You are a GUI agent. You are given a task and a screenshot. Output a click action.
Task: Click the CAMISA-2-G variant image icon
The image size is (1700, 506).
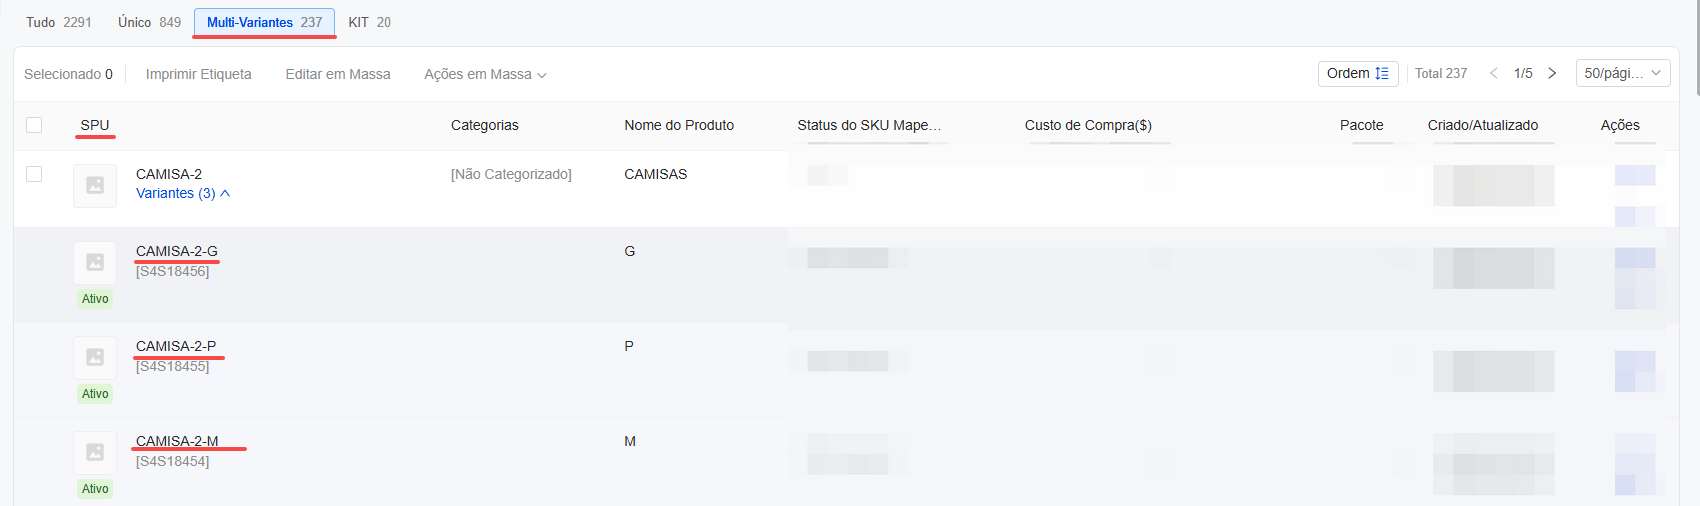pos(95,262)
